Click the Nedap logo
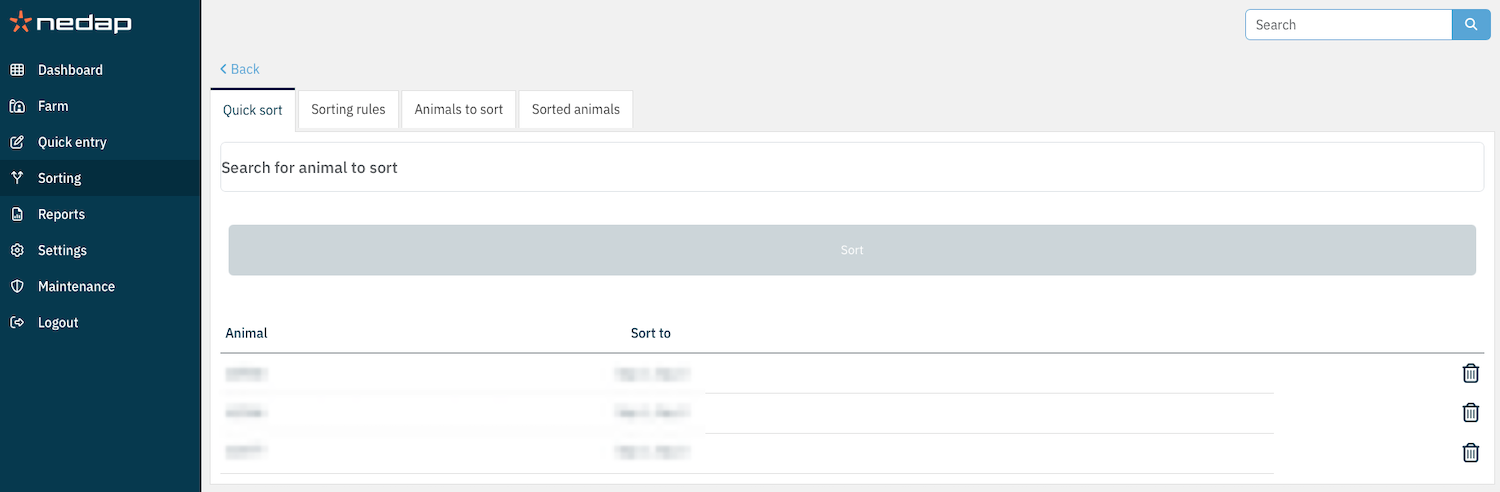 tap(70, 22)
